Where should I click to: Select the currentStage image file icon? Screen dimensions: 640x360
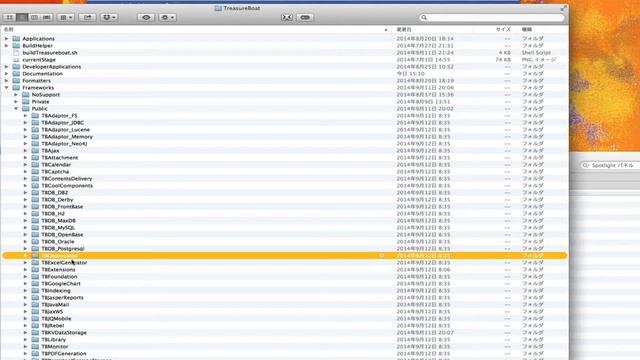click(x=16, y=60)
